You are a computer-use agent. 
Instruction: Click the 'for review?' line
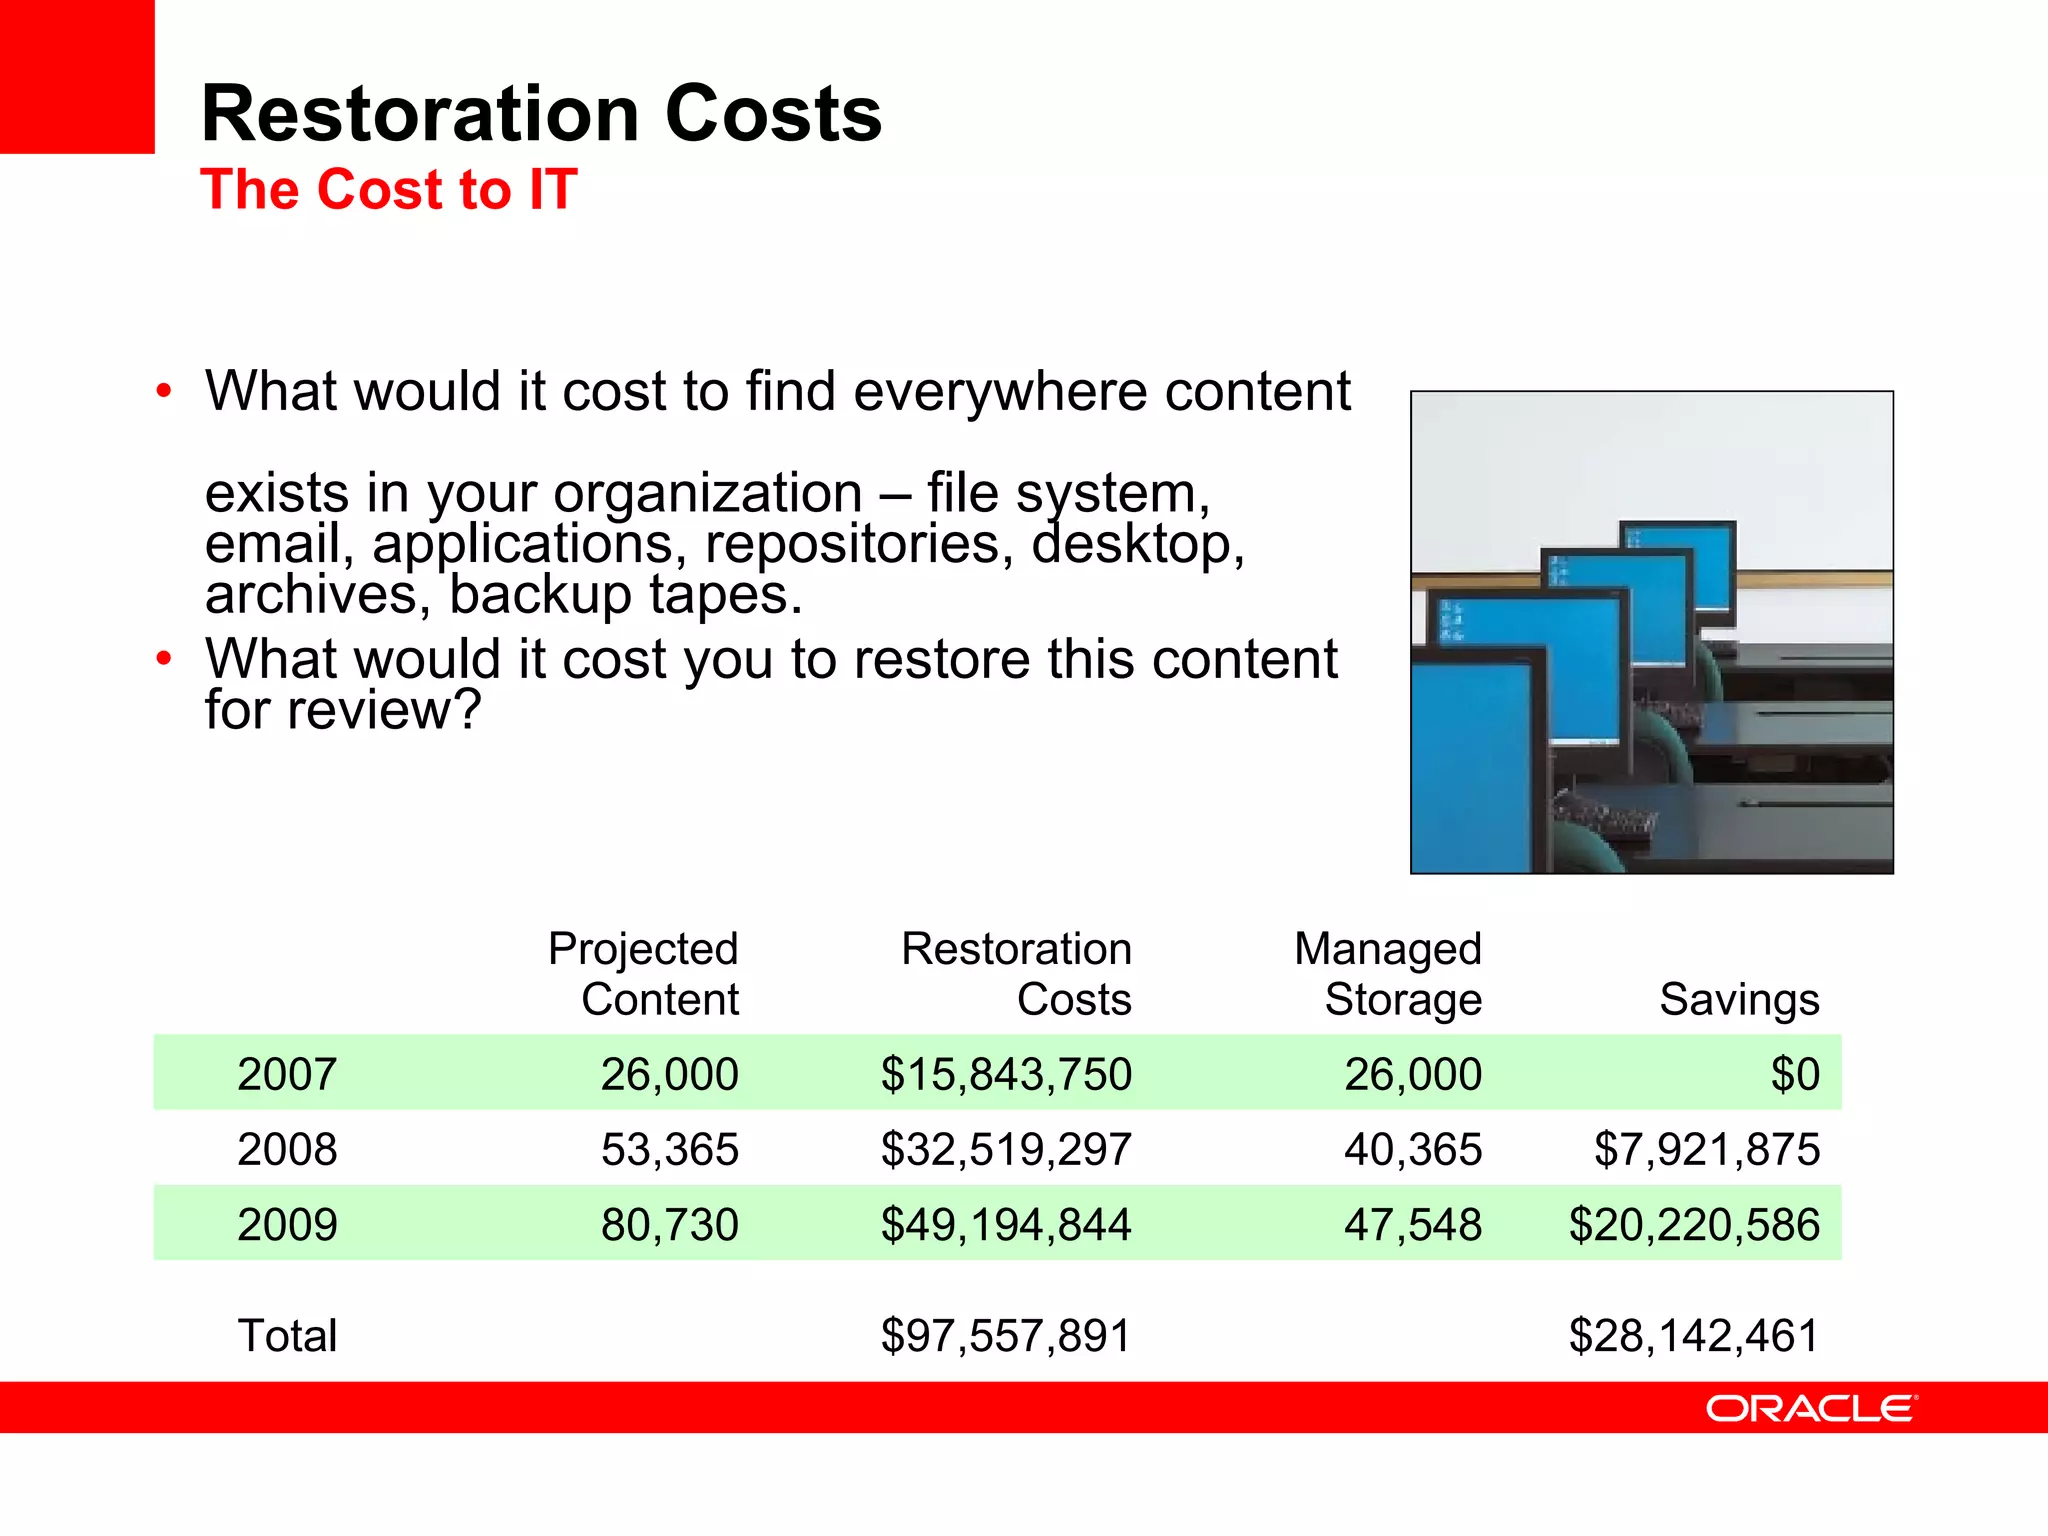[x=343, y=709]
